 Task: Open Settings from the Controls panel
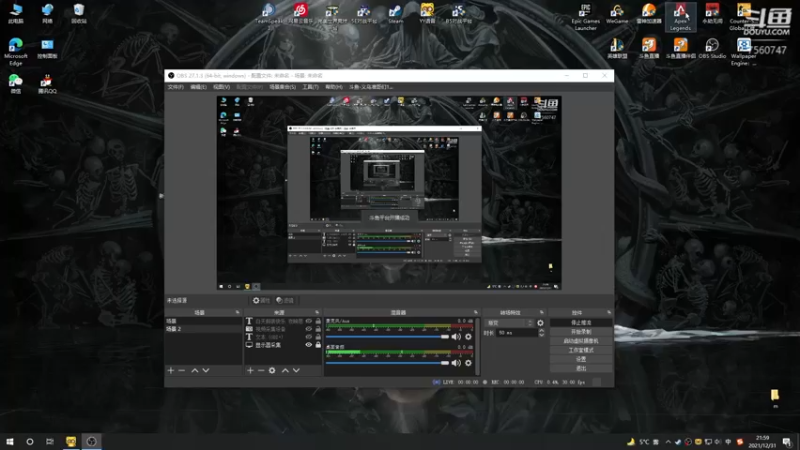coord(581,359)
